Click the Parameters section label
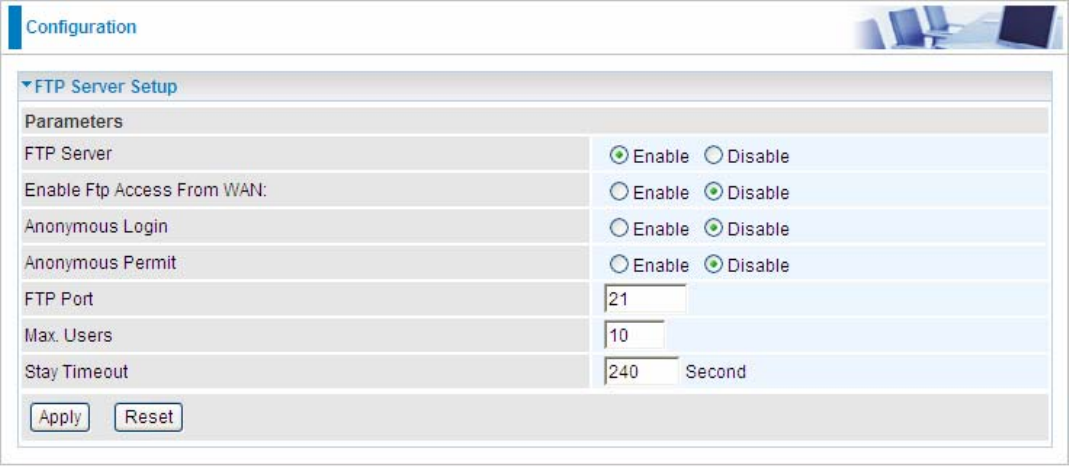This screenshot has height=467, width=1069. [74, 122]
